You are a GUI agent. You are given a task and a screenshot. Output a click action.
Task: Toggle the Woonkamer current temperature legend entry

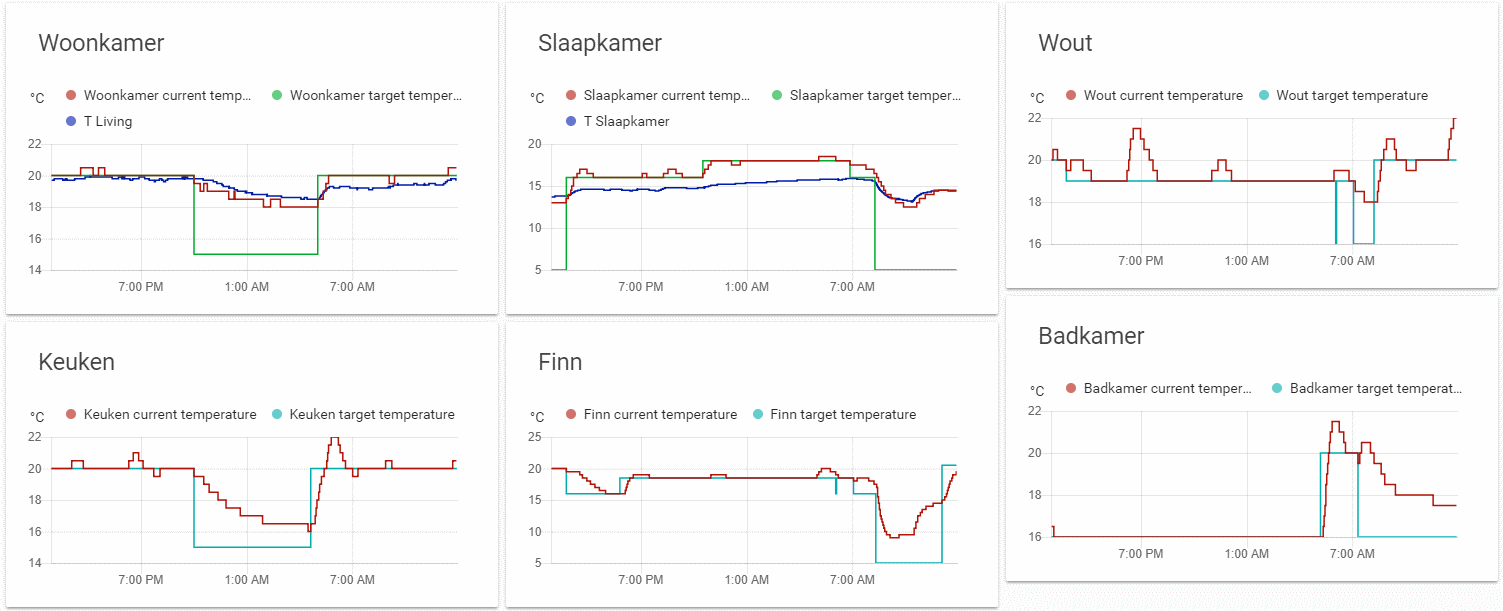[x=166, y=96]
